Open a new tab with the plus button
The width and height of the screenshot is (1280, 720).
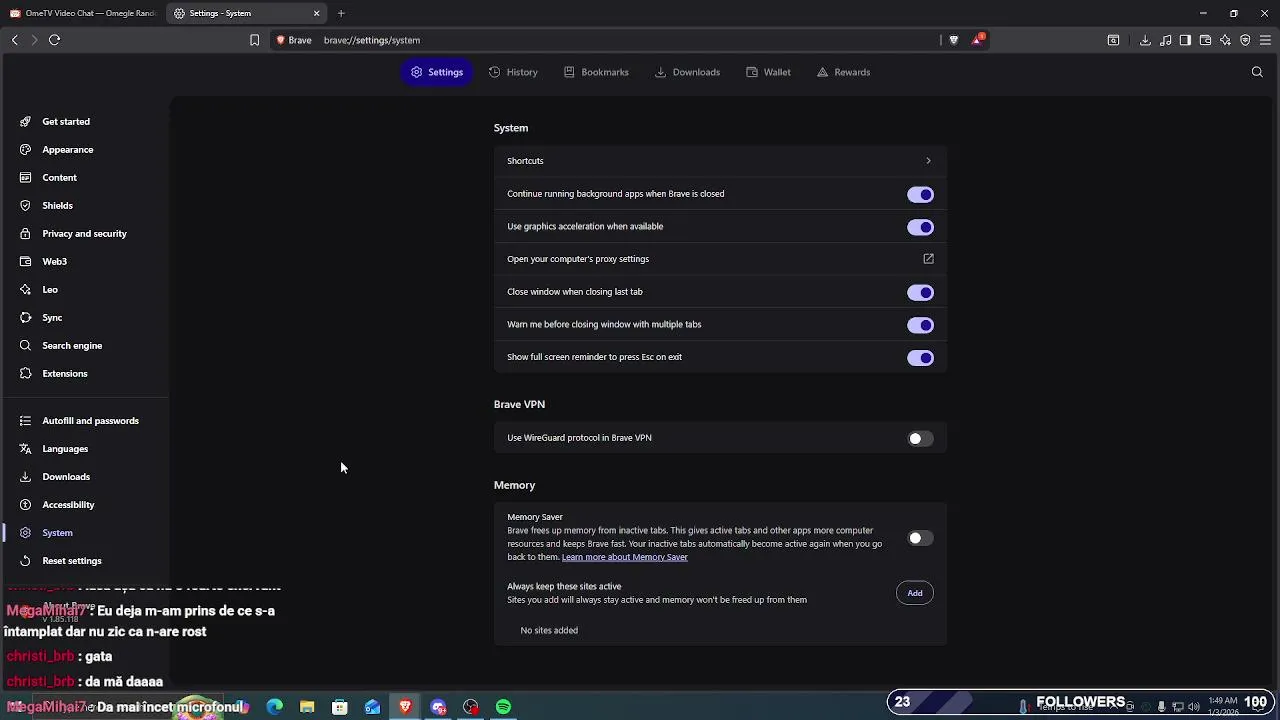click(341, 13)
